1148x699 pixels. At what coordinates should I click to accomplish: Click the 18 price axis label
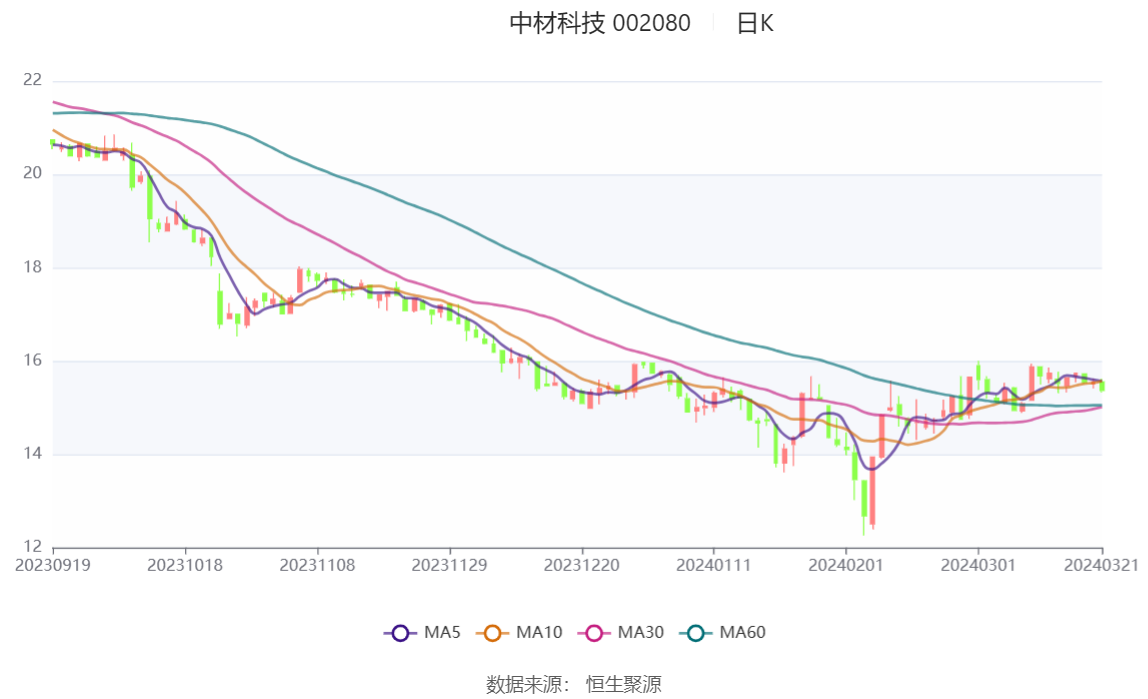(32, 267)
